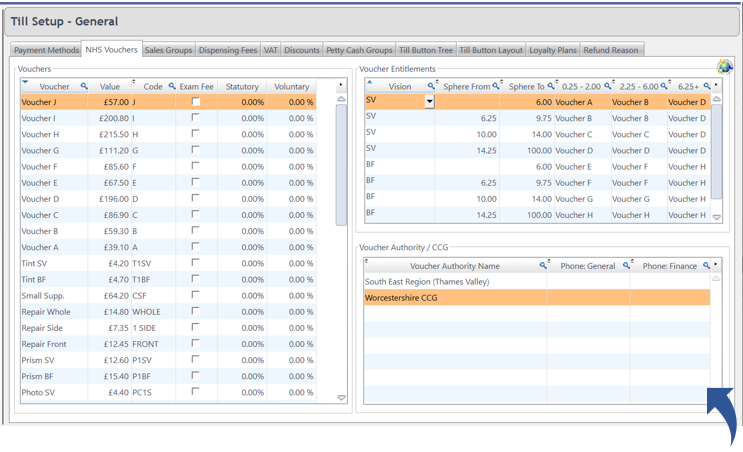Open Loyalty Plans tab
Image resolution: width=743 pixels, height=452 pixels.
point(553,50)
